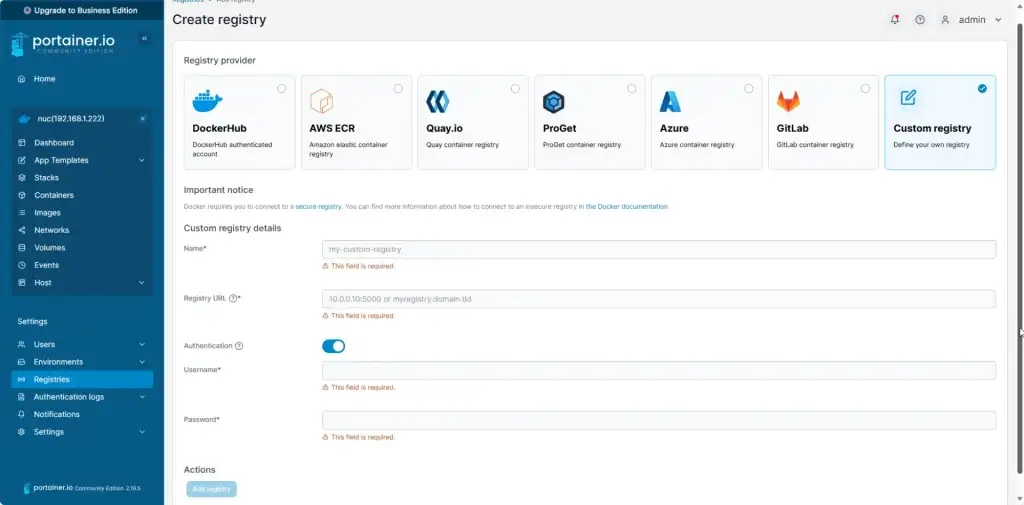This screenshot has width=1024, height=505.
Task: Click the Add registry button
Action: tap(212, 489)
